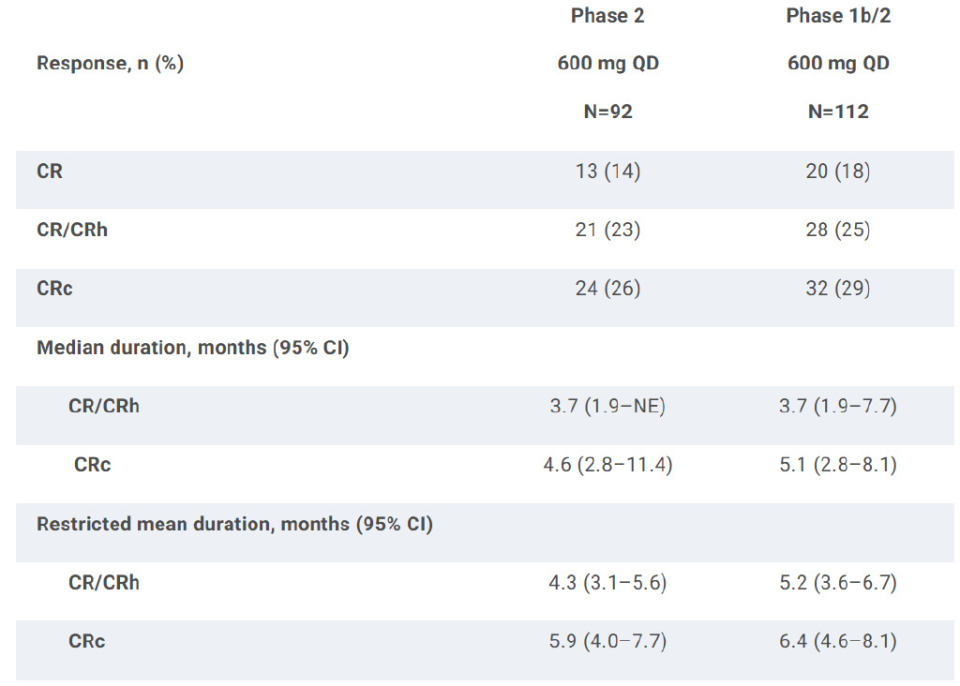Viewport: 960px width, 686px height.
Task: Select the CRc value "24 (26)"
Action: [x=608, y=289]
